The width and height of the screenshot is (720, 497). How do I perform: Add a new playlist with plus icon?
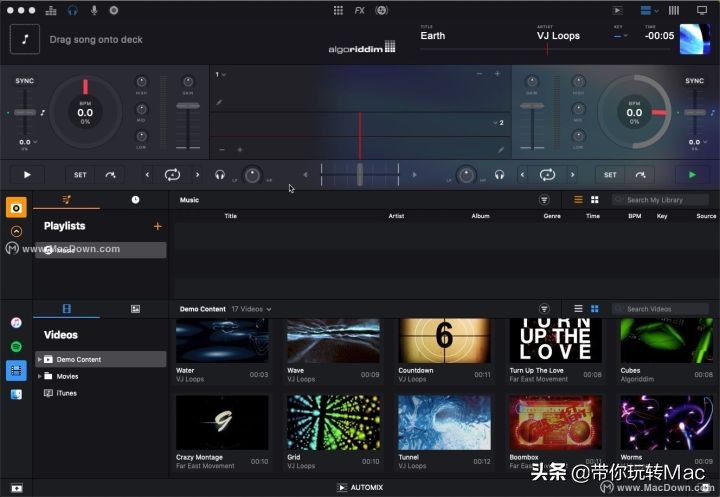tap(157, 226)
